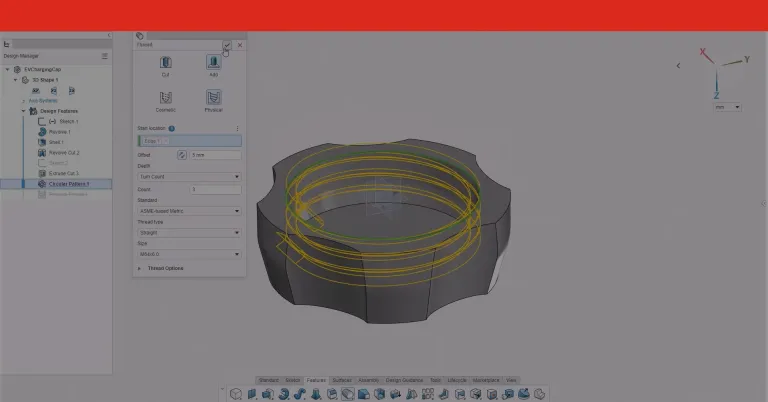Switch to the Standard tab
This screenshot has height=402, width=768.
tap(268, 380)
